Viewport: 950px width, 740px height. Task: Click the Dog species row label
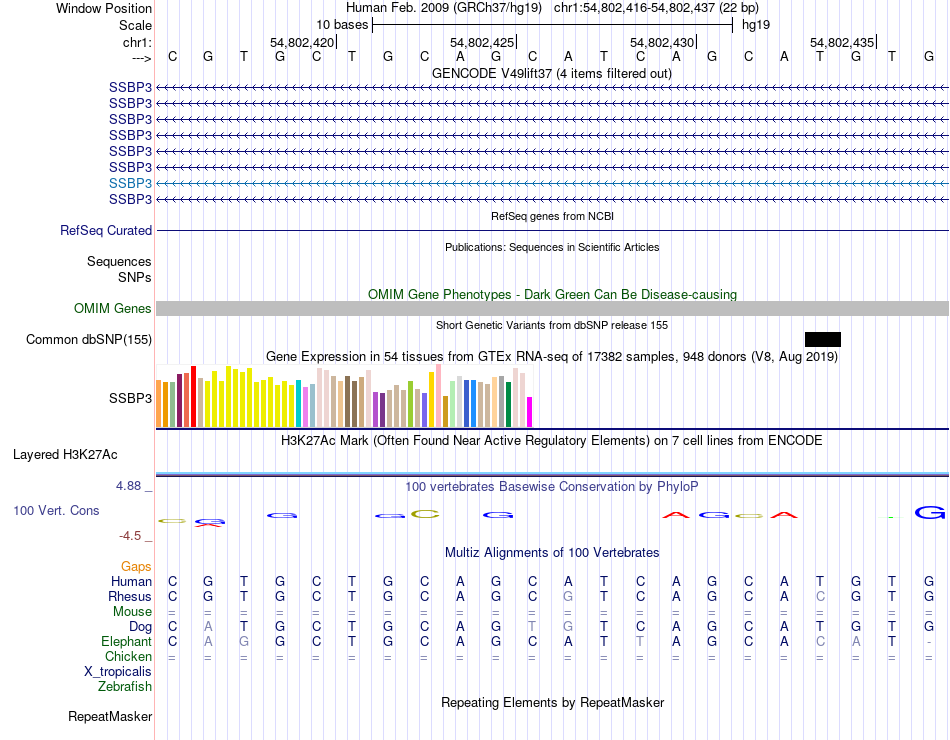tap(140, 627)
